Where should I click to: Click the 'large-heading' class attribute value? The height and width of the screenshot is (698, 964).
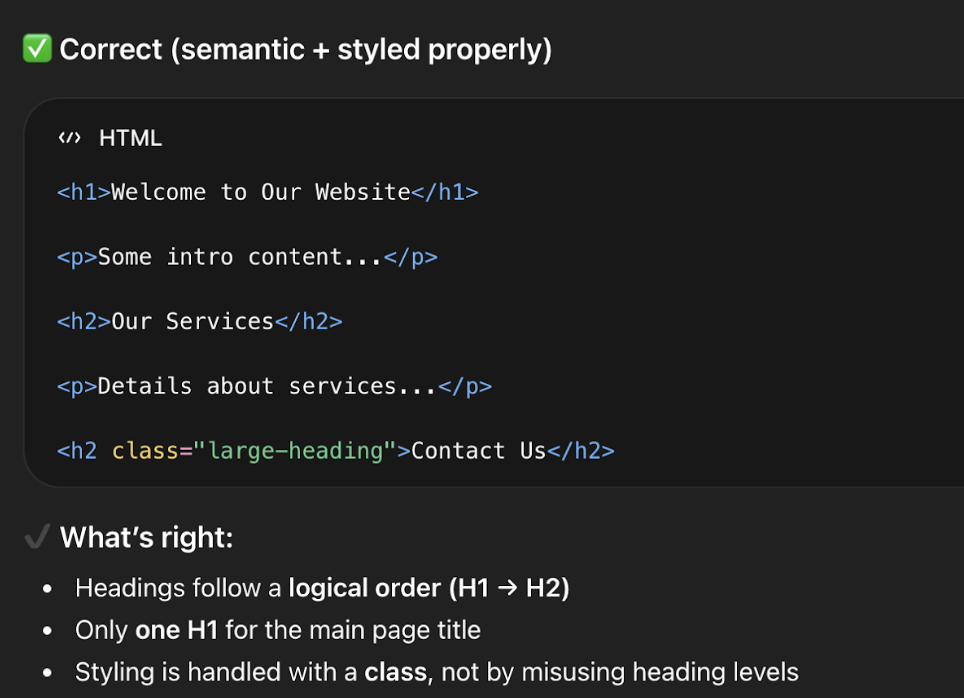pyautogui.click(x=294, y=451)
